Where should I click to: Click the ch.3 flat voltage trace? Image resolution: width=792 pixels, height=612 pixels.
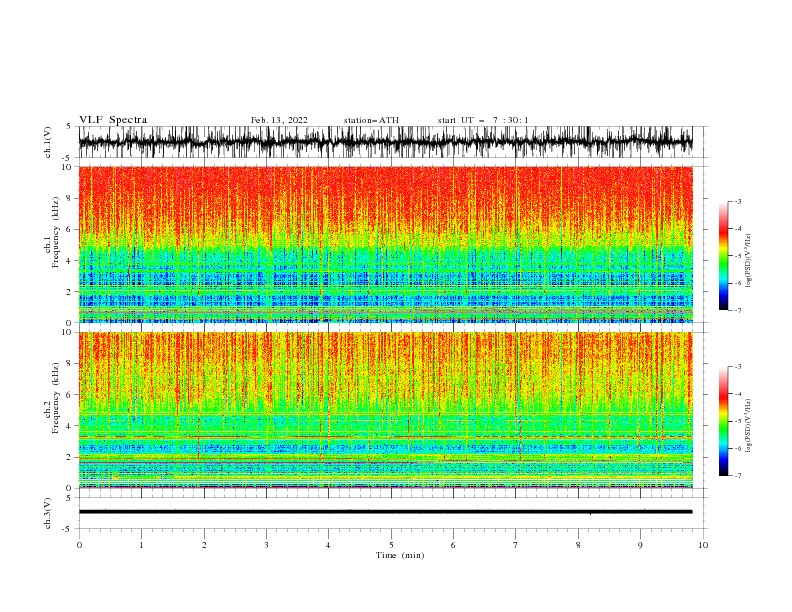(385, 512)
